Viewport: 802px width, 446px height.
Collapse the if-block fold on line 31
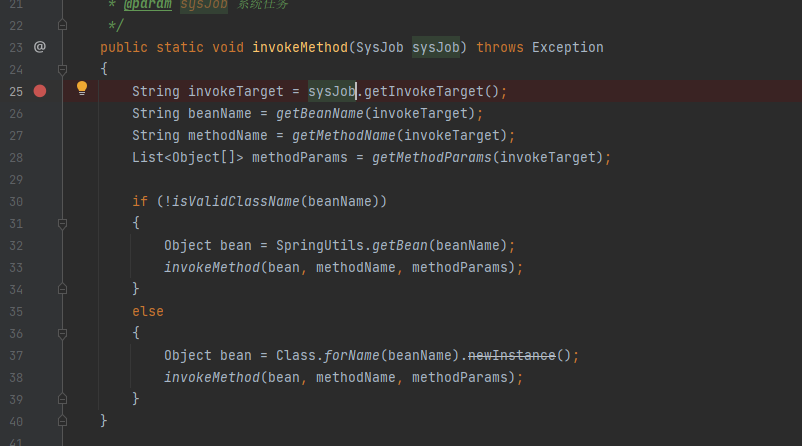click(x=62, y=224)
